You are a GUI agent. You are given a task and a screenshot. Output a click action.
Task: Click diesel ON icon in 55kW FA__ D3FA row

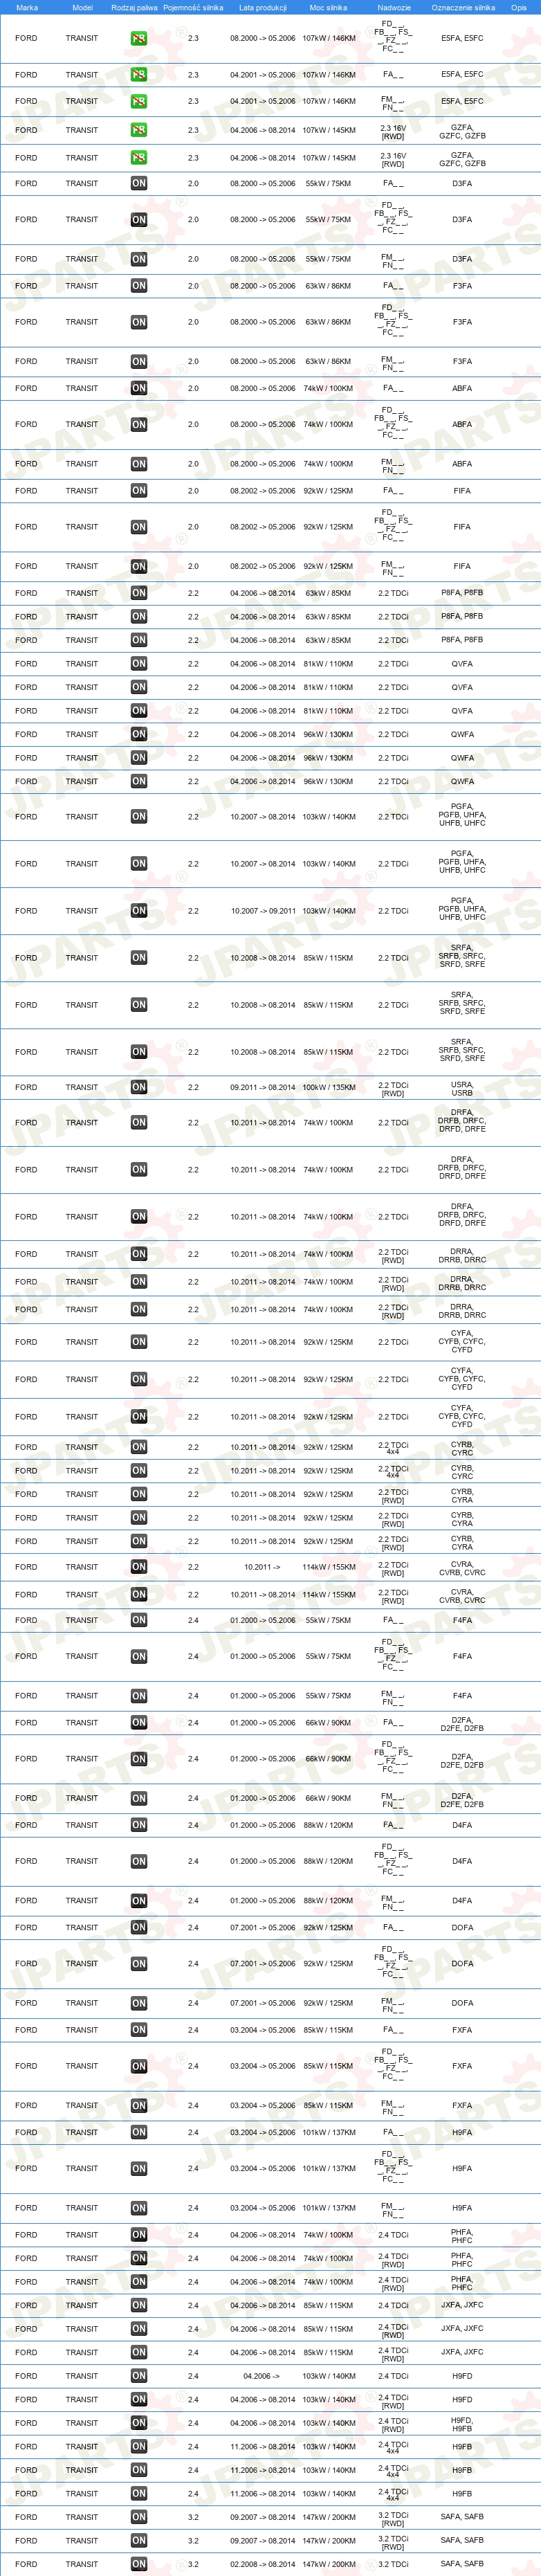[x=139, y=183]
